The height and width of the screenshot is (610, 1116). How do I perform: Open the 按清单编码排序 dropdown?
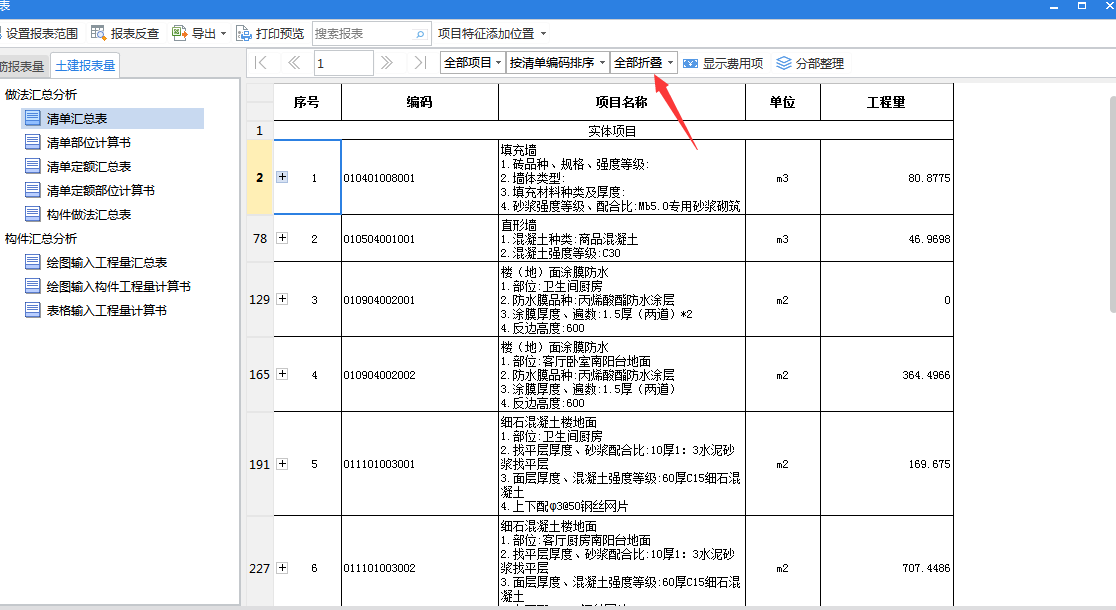(558, 63)
